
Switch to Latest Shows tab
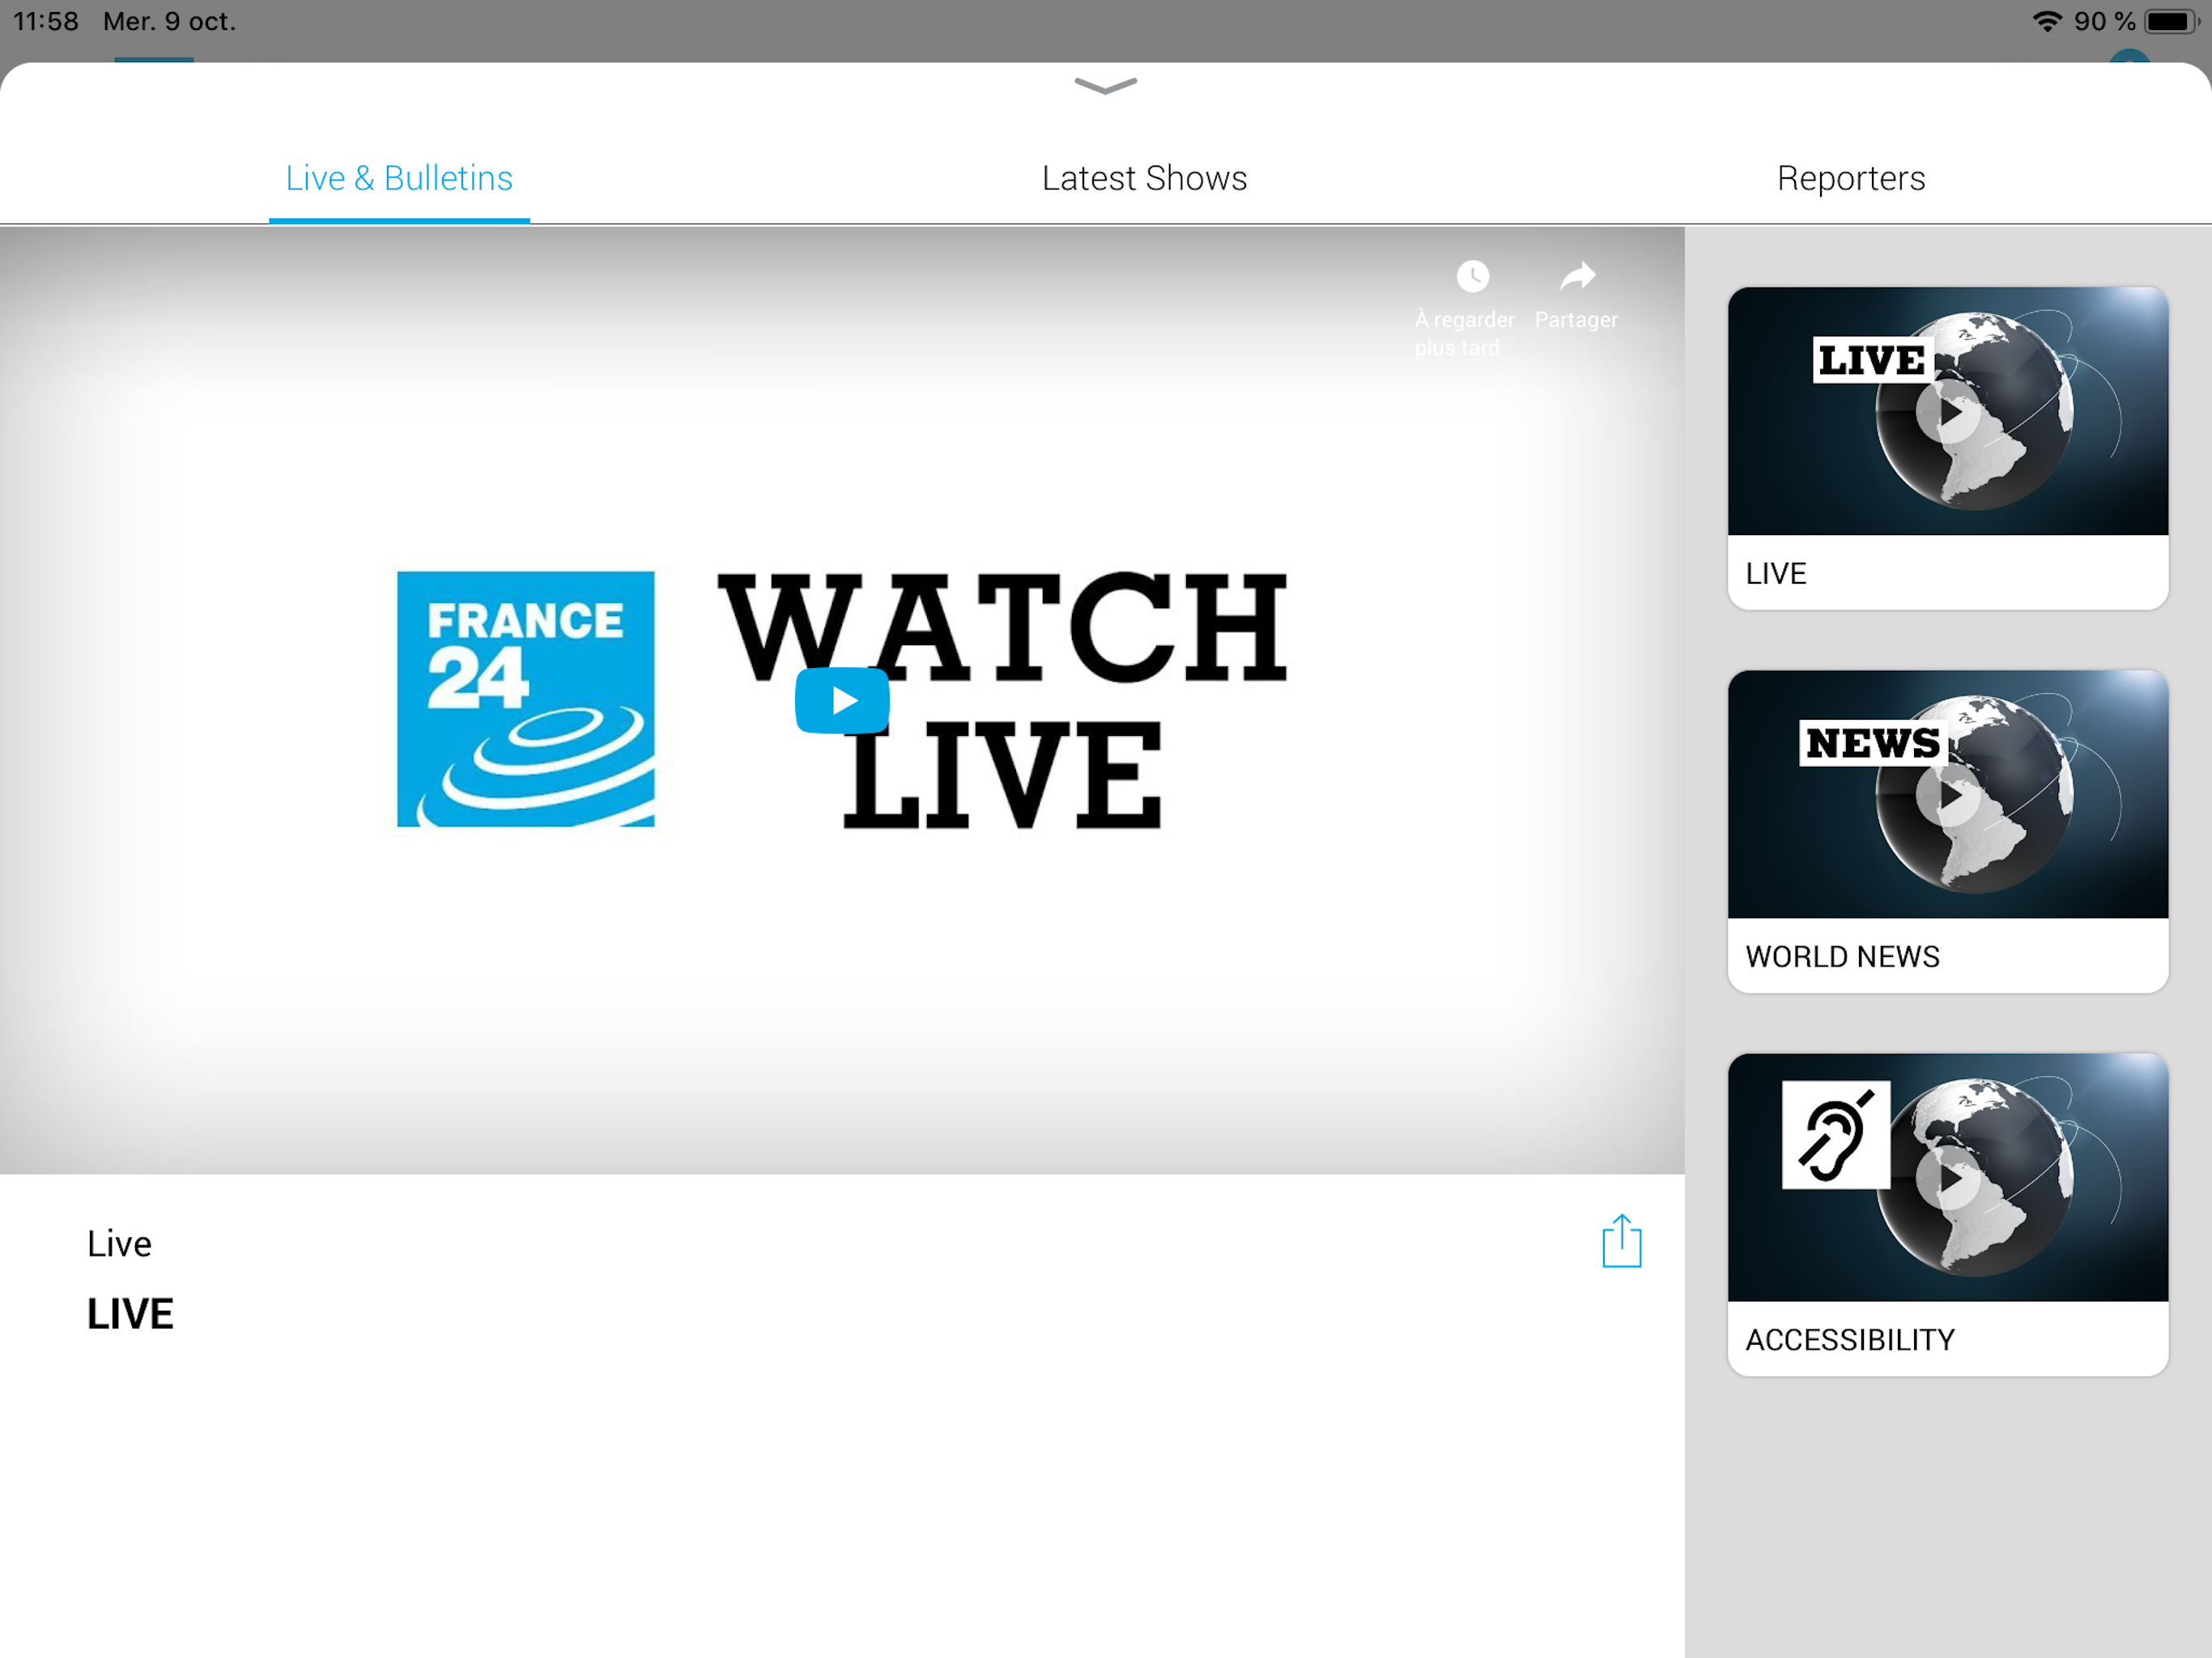[x=1144, y=178]
